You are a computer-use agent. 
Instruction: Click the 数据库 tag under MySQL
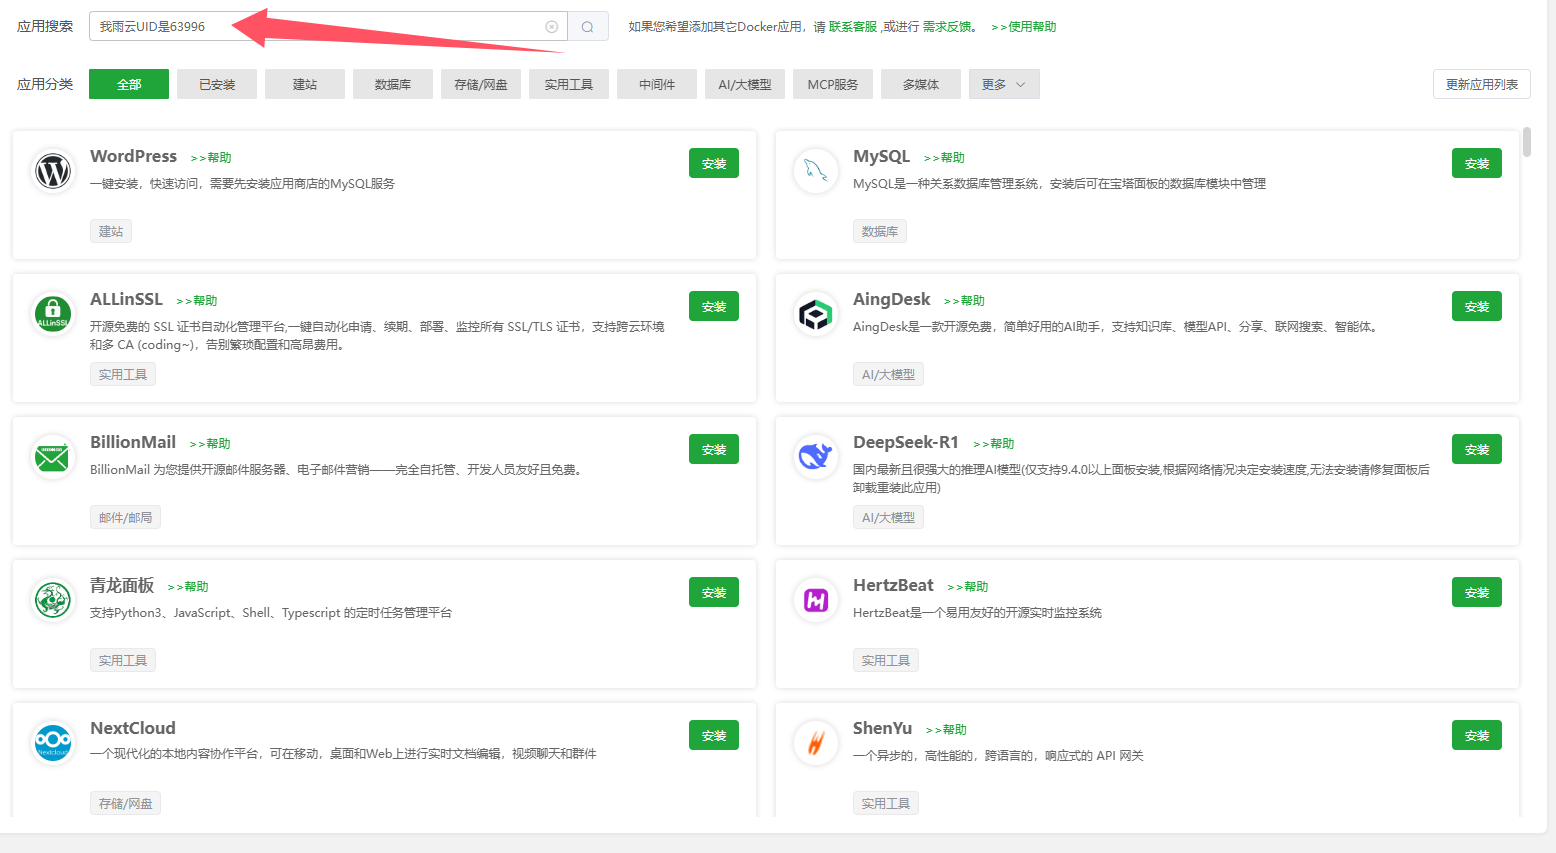click(880, 231)
